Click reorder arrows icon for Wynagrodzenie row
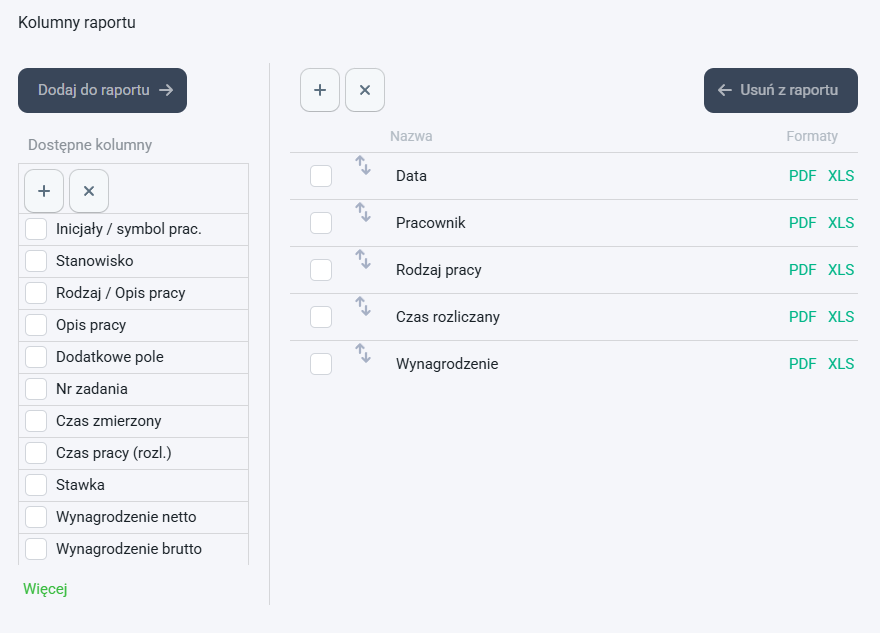The image size is (880, 633). [363, 354]
